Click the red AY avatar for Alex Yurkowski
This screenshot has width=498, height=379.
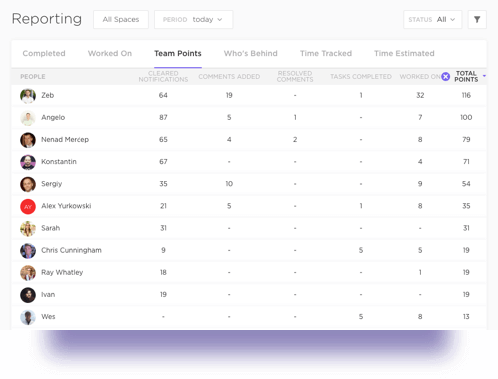28,207
